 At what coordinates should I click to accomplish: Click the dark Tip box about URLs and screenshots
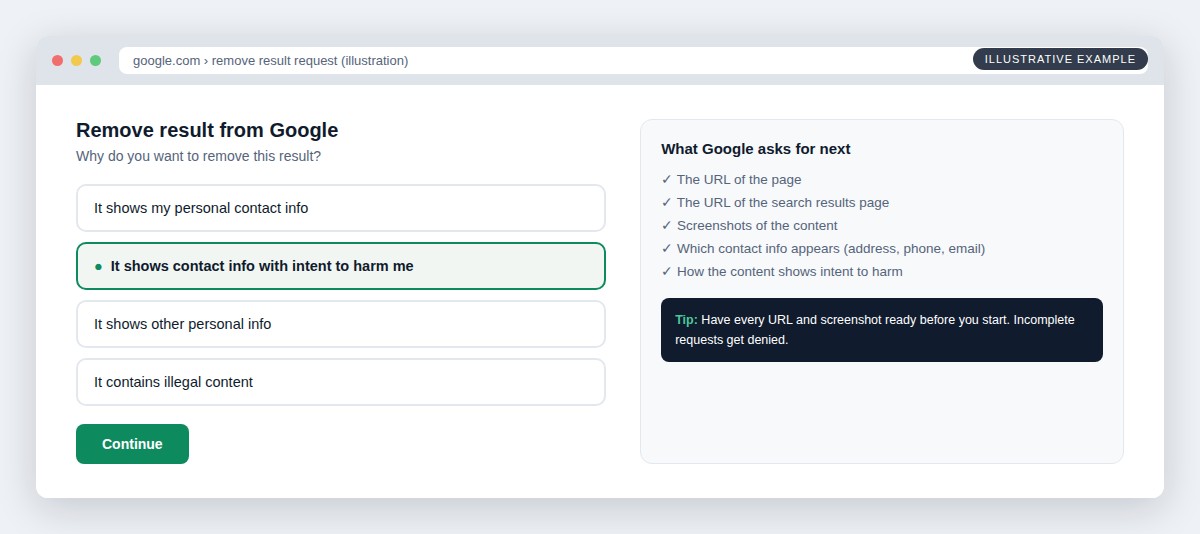click(x=882, y=330)
